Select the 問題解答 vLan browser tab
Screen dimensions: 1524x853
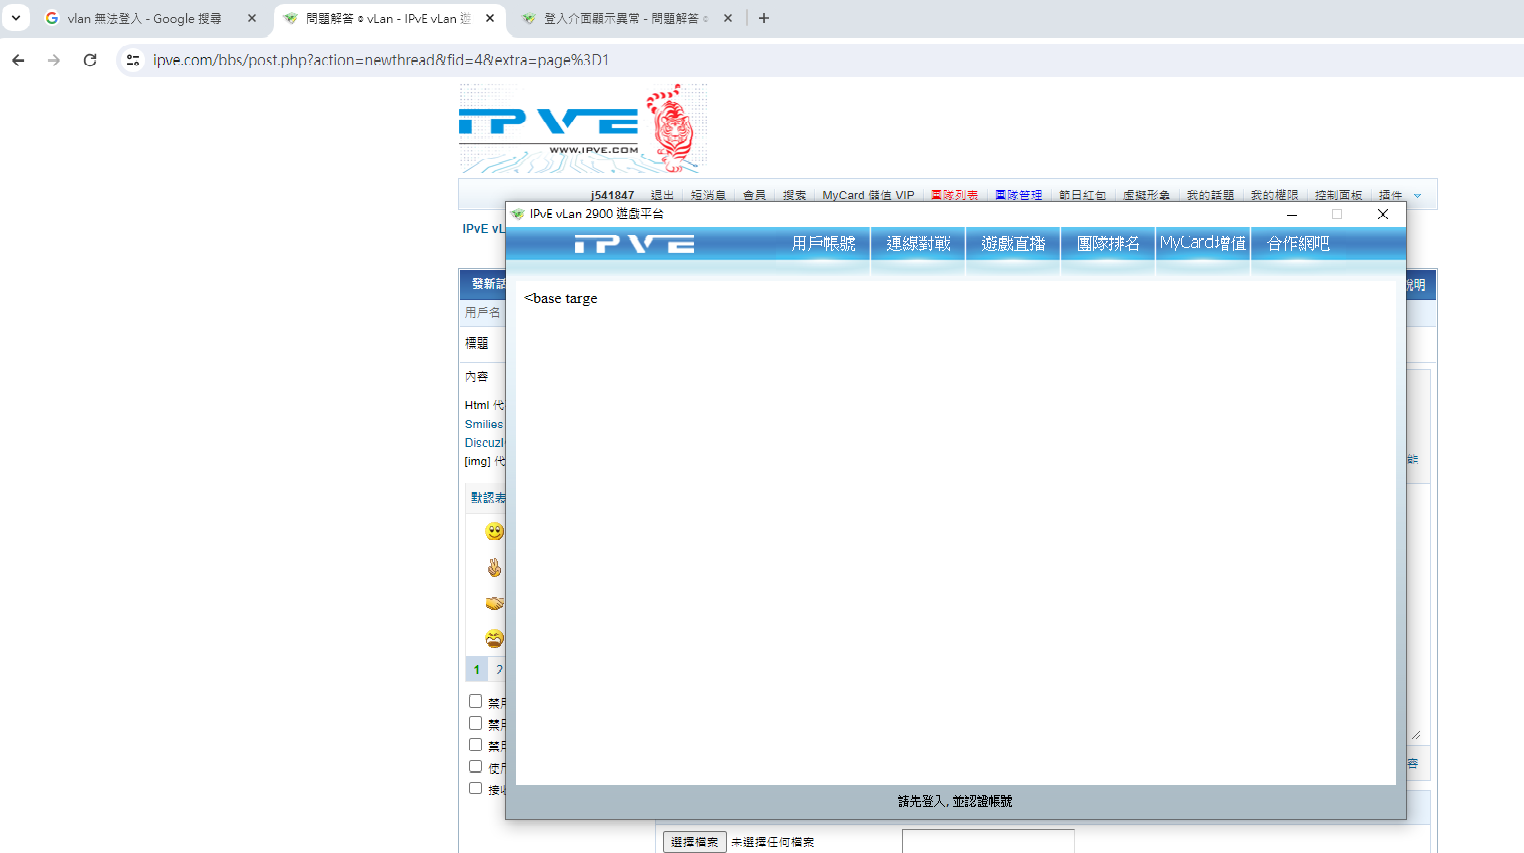pos(388,18)
